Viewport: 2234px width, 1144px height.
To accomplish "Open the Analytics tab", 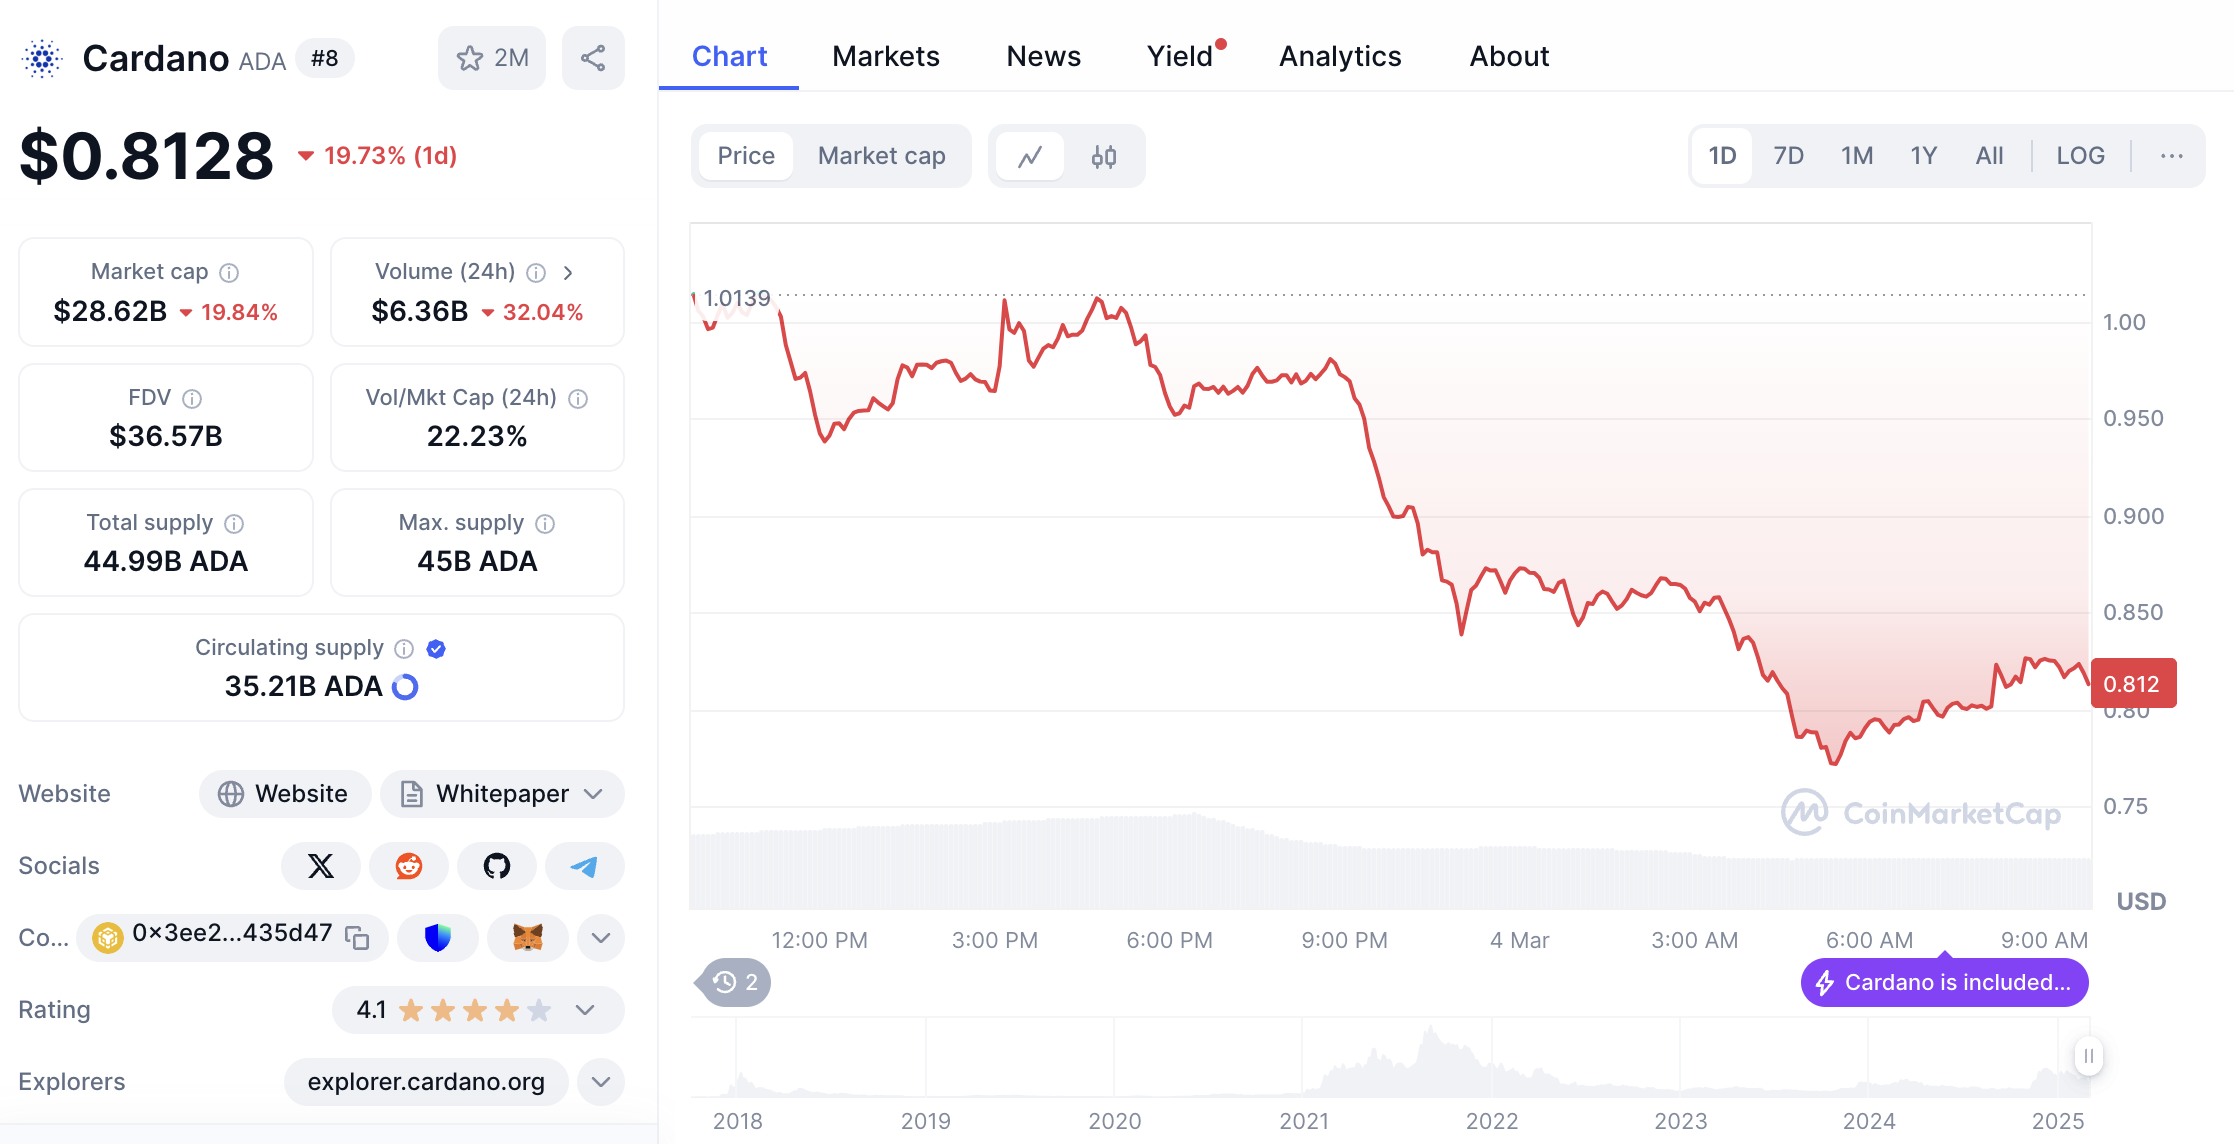I will (1340, 56).
